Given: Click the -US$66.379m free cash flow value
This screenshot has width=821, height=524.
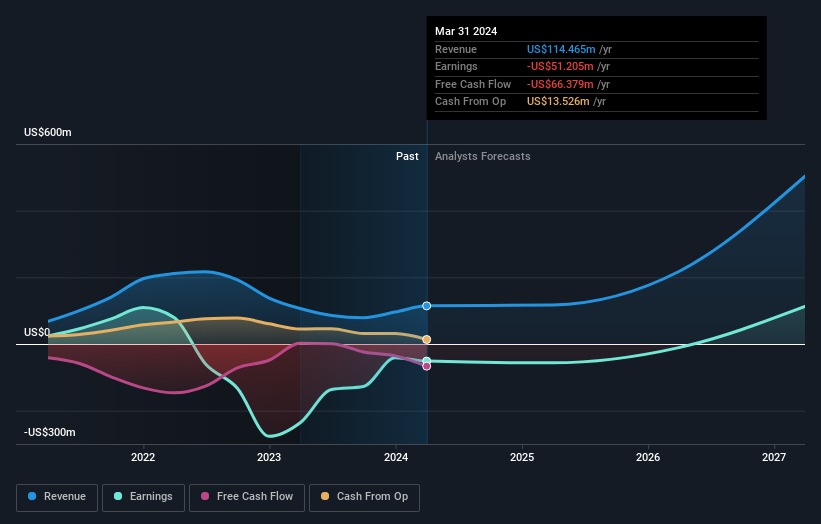Looking at the screenshot, I should (x=560, y=84).
